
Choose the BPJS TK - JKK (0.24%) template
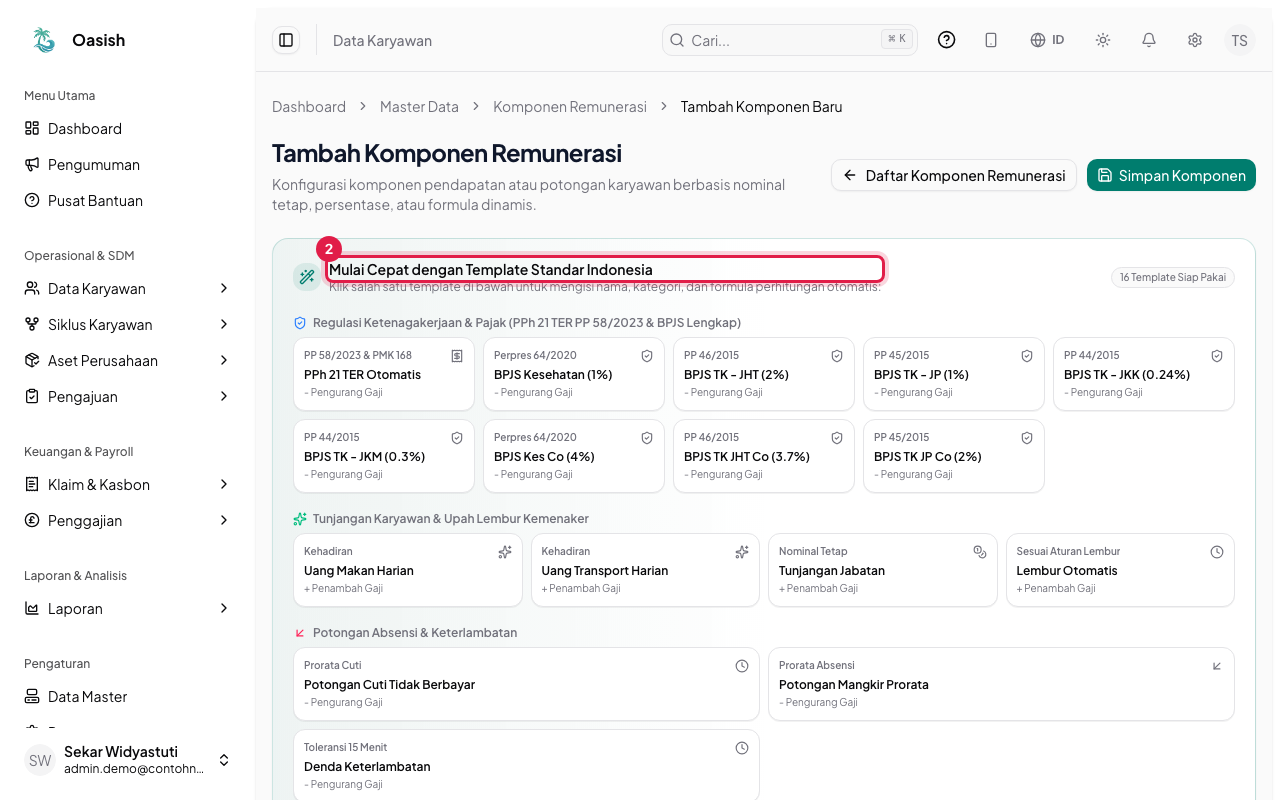[x=1144, y=374]
